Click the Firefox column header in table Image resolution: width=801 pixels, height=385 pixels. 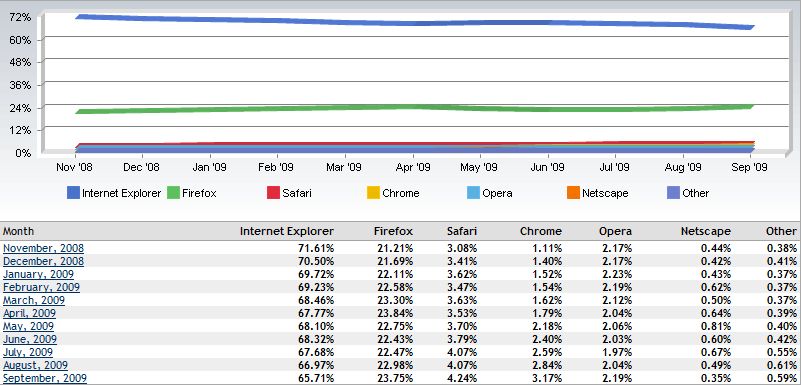point(393,231)
